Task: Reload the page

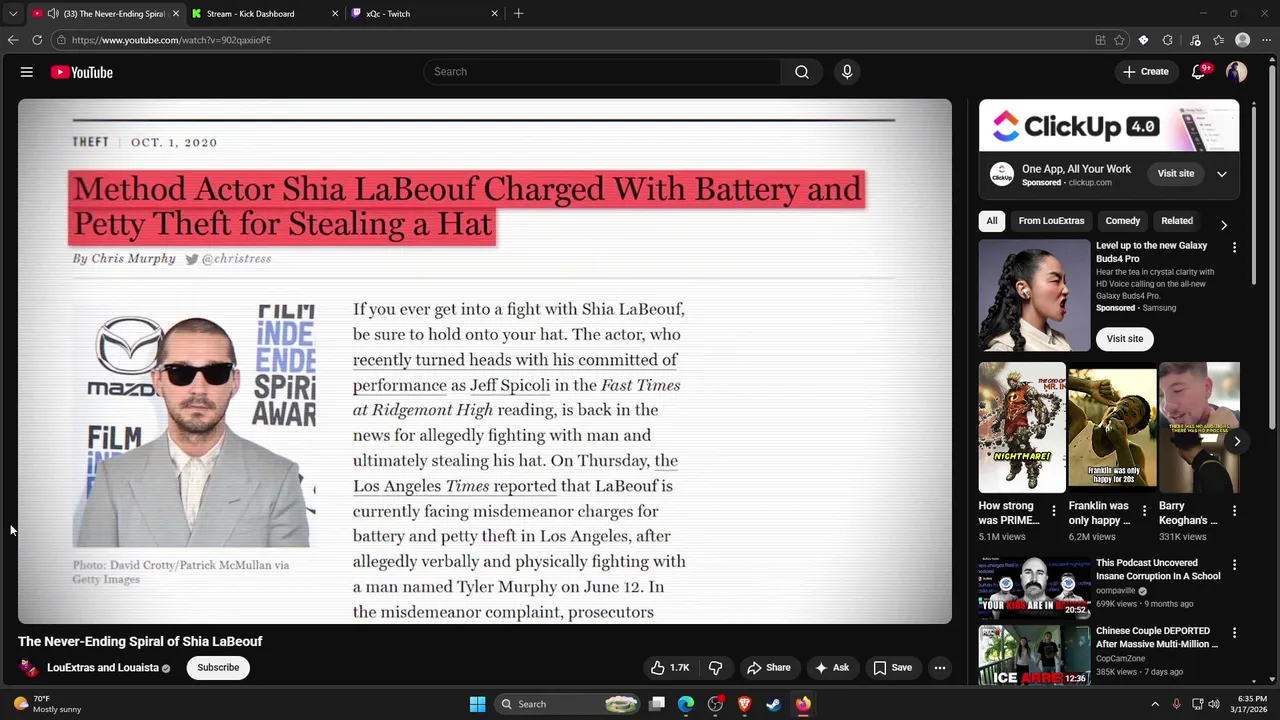Action: (x=37, y=40)
